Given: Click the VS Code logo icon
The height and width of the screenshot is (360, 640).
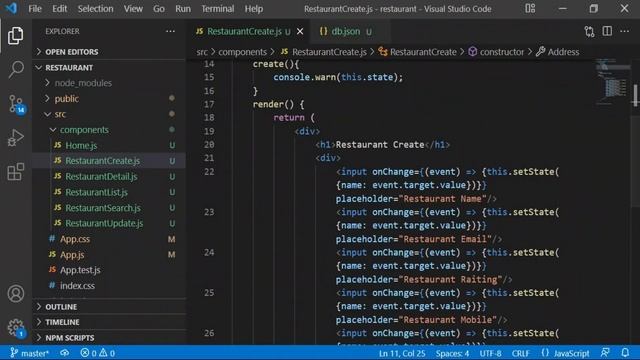Looking at the screenshot, I should click(12, 9).
